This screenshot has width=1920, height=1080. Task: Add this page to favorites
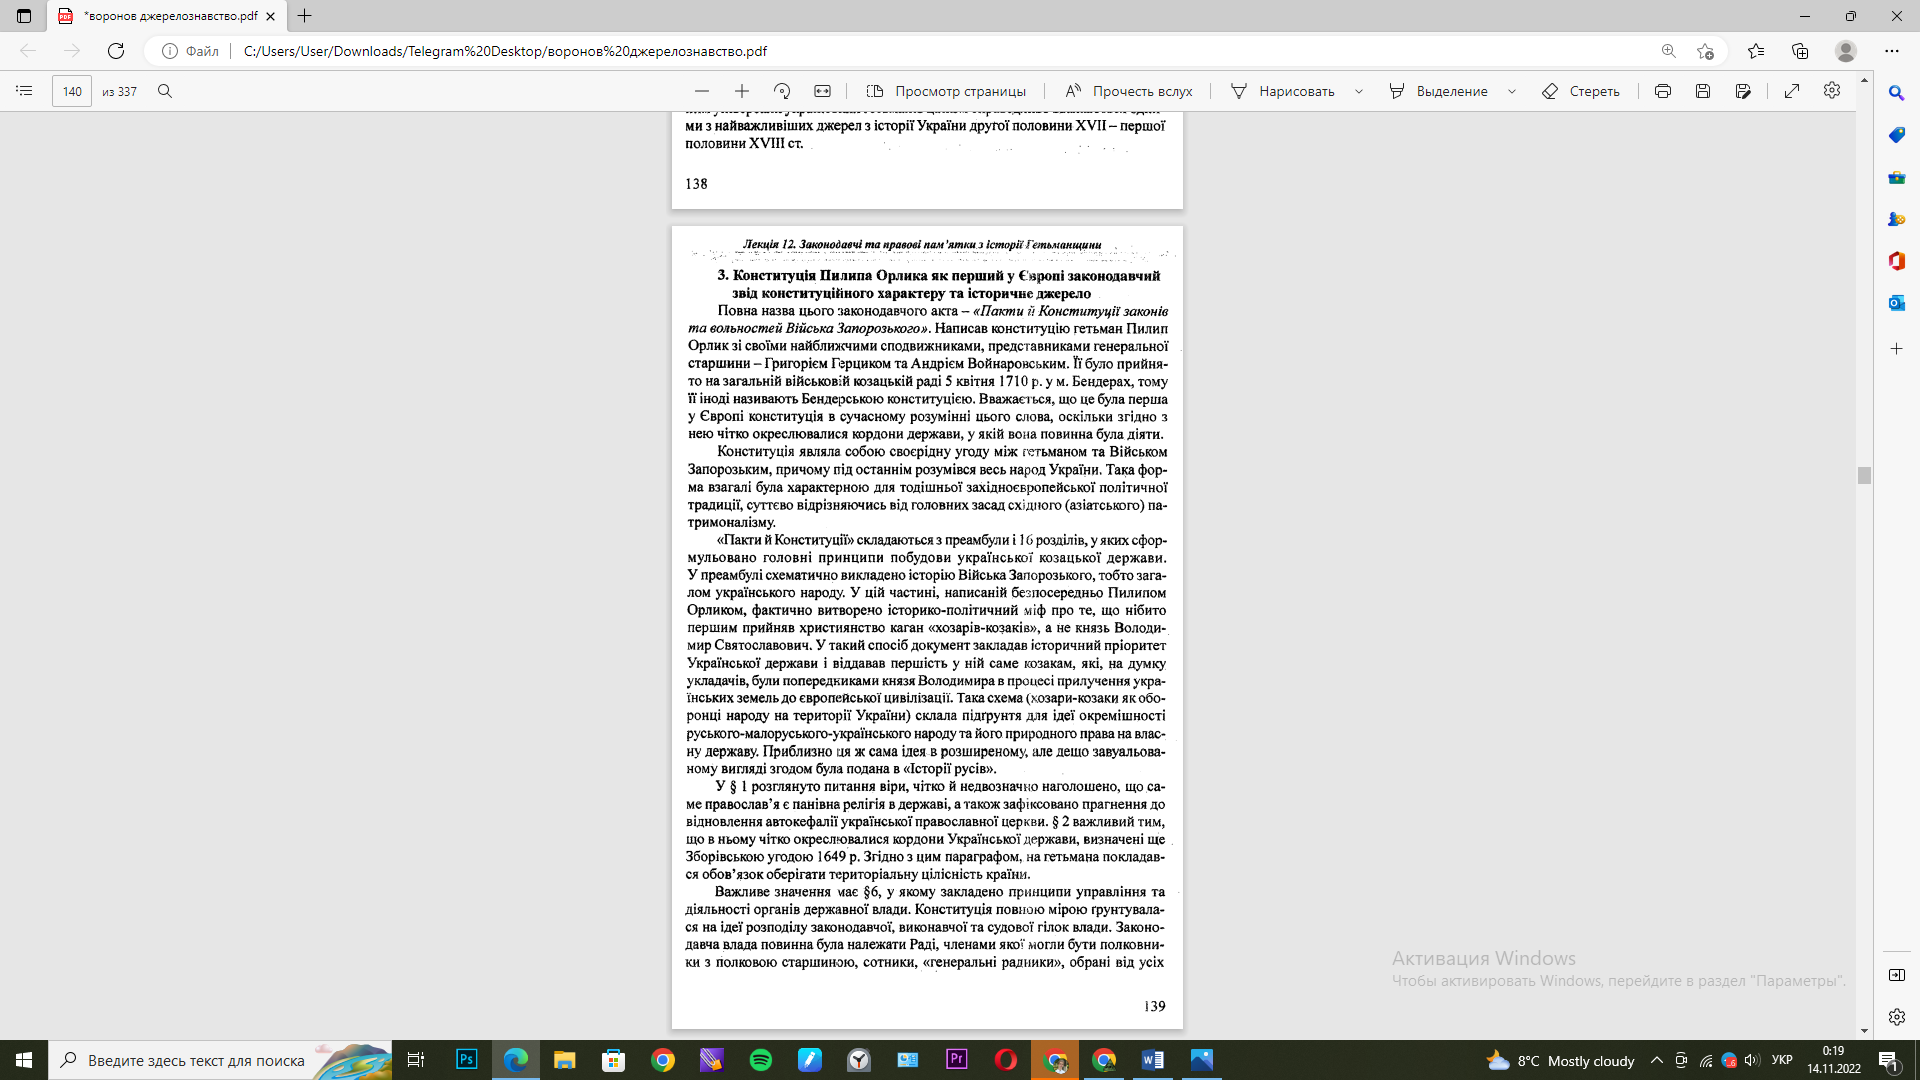[x=1706, y=51]
